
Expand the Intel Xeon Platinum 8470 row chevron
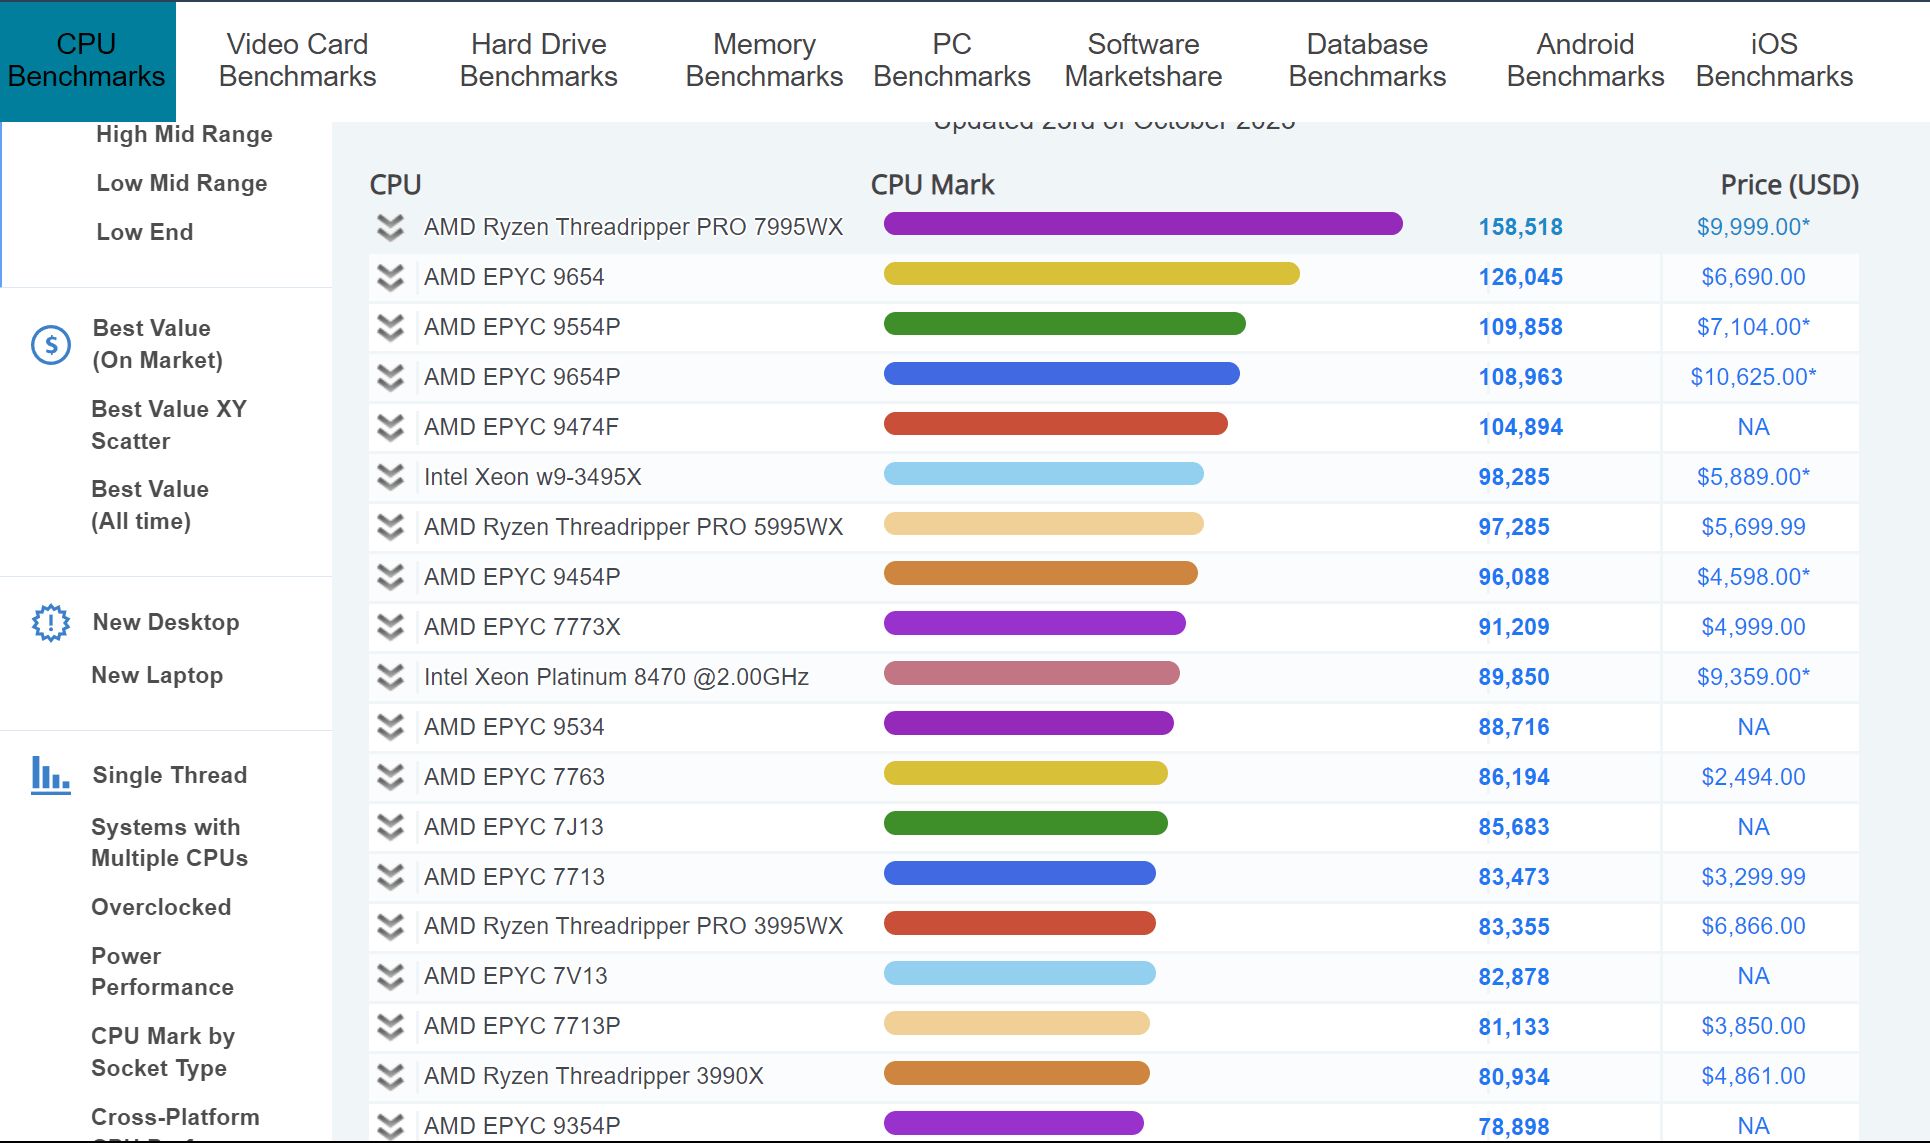[x=390, y=678]
